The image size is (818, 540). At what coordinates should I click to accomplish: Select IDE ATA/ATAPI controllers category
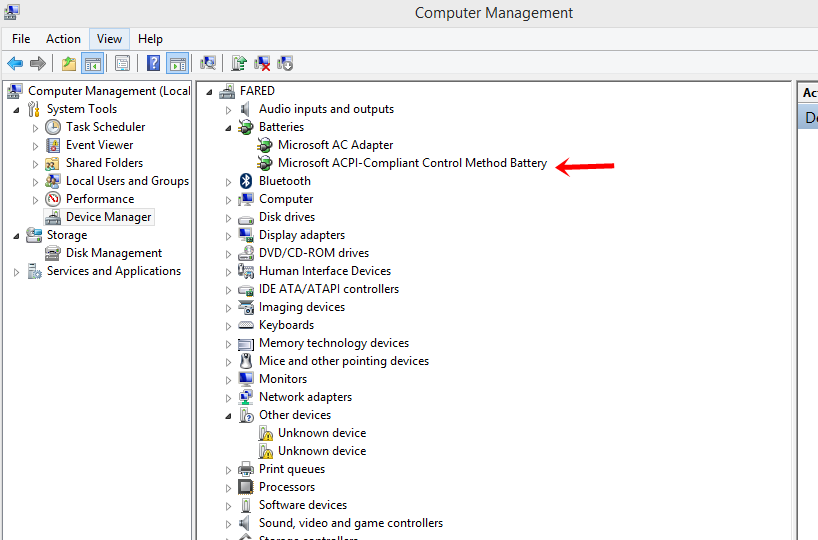pyautogui.click(x=329, y=289)
